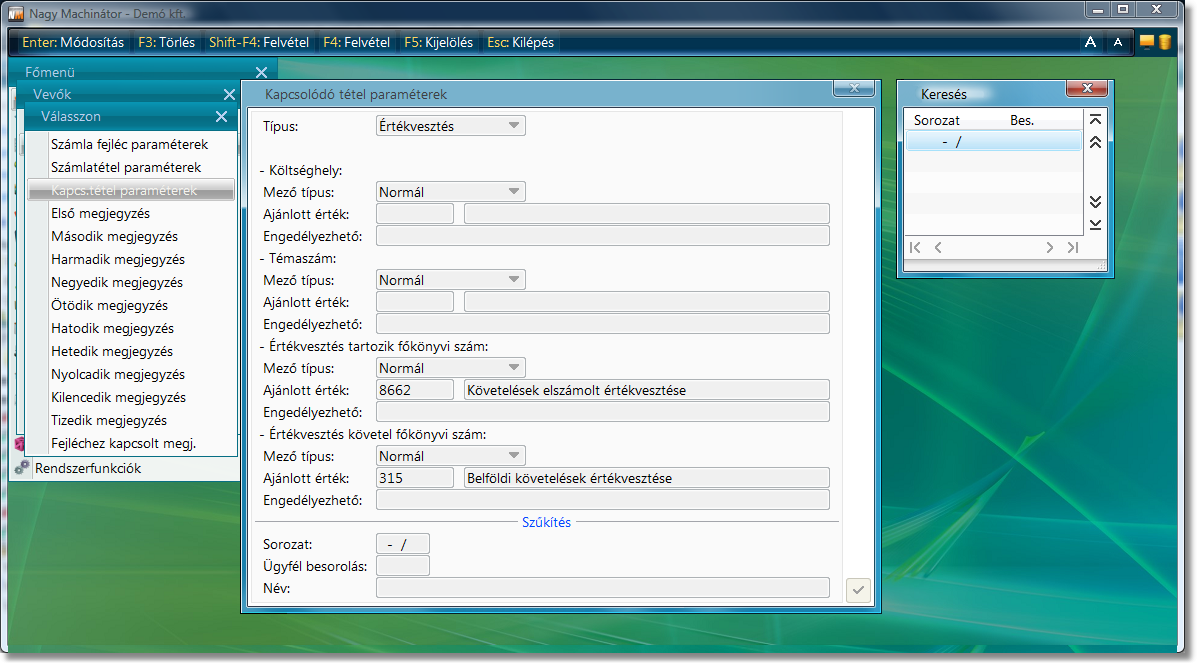Image resolution: width=1197 pixels, height=665 pixels.
Task: Click the large font size A icon
Action: pyautogui.click(x=1090, y=42)
